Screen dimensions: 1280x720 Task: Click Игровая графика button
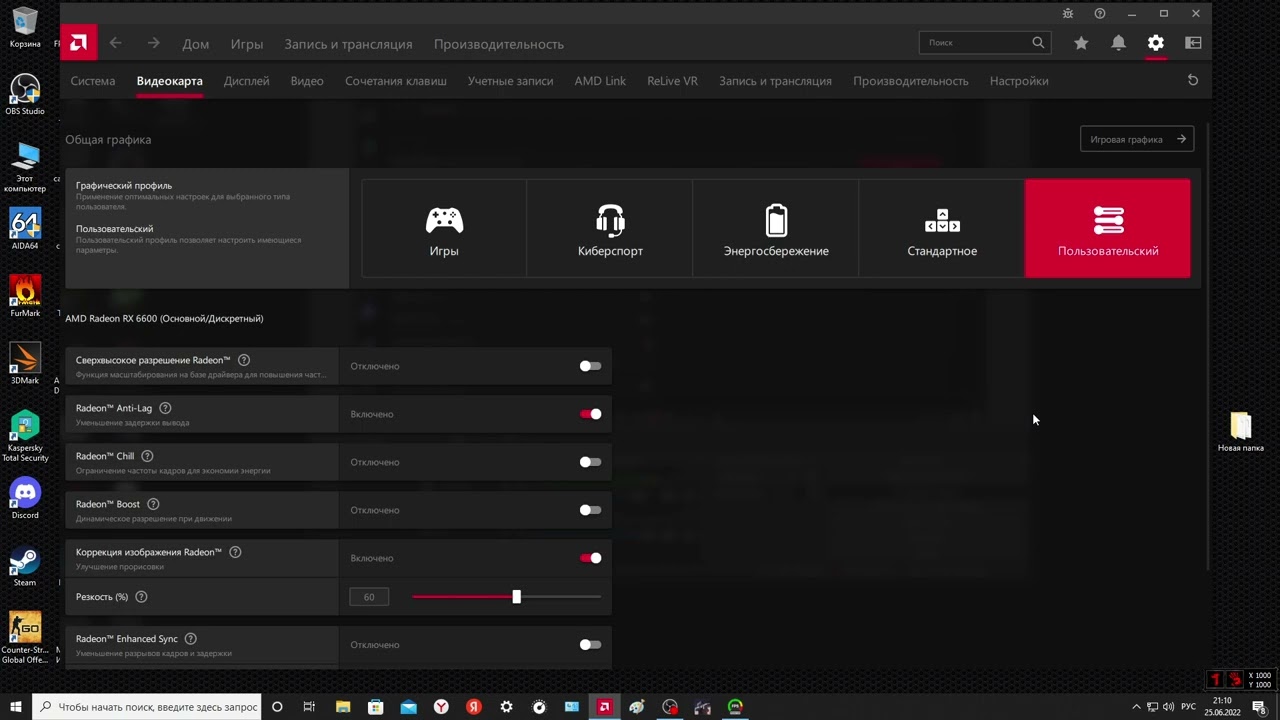[1137, 139]
